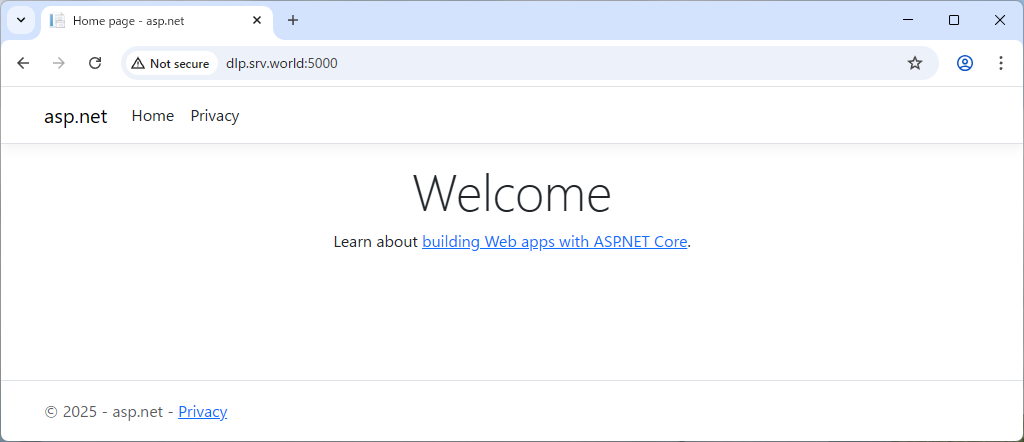Open the Chrome three-dot menu
This screenshot has height=442, width=1024.
(1000, 63)
